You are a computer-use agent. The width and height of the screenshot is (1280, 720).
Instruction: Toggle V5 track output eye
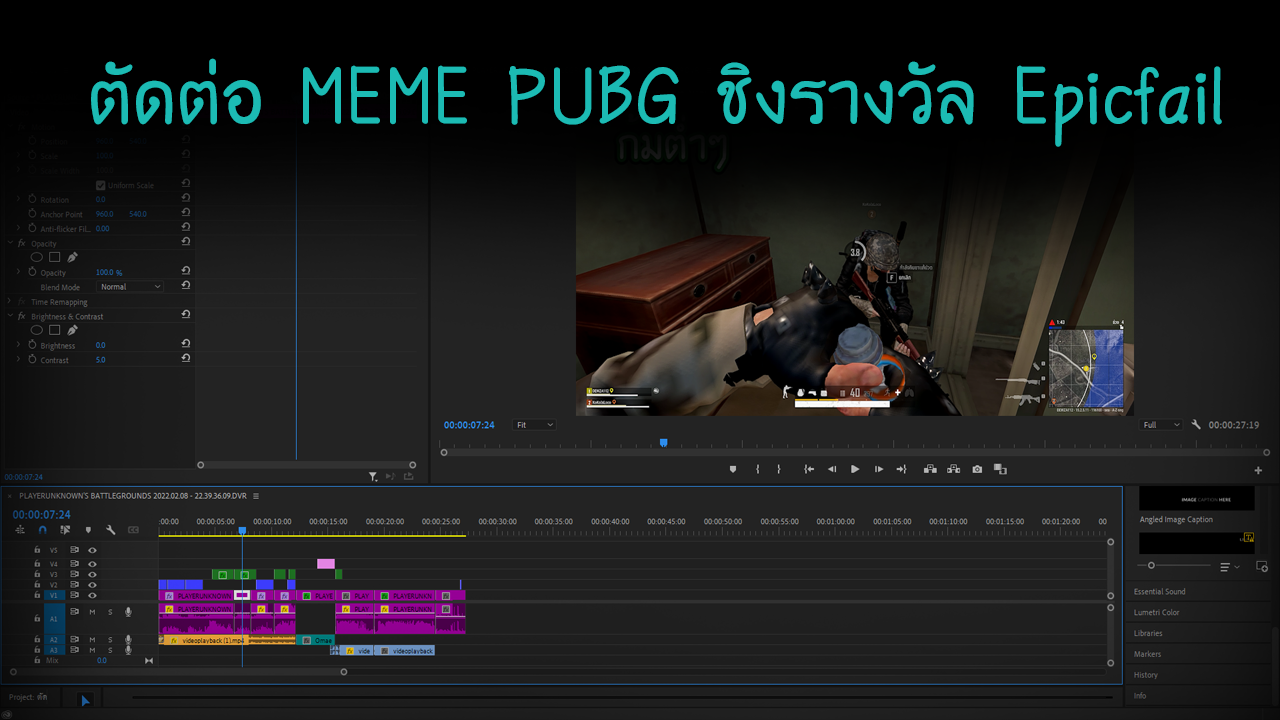coord(92,550)
